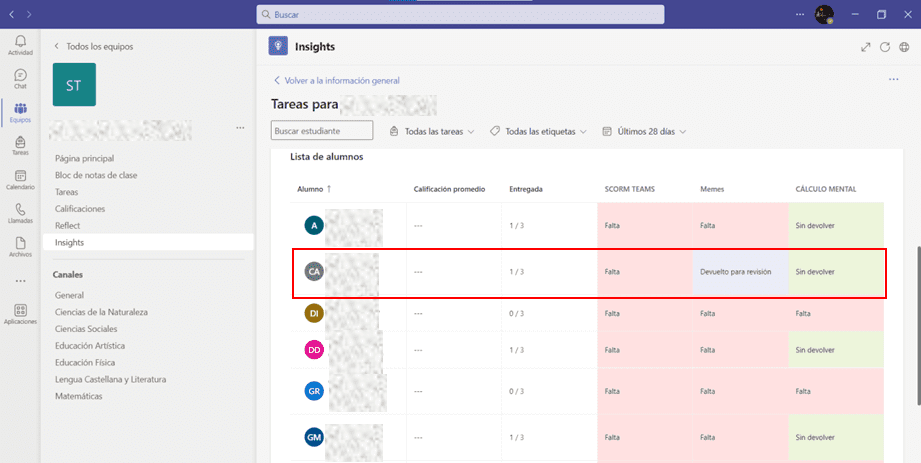Click Sin devolver cell in CA row

[836, 271]
